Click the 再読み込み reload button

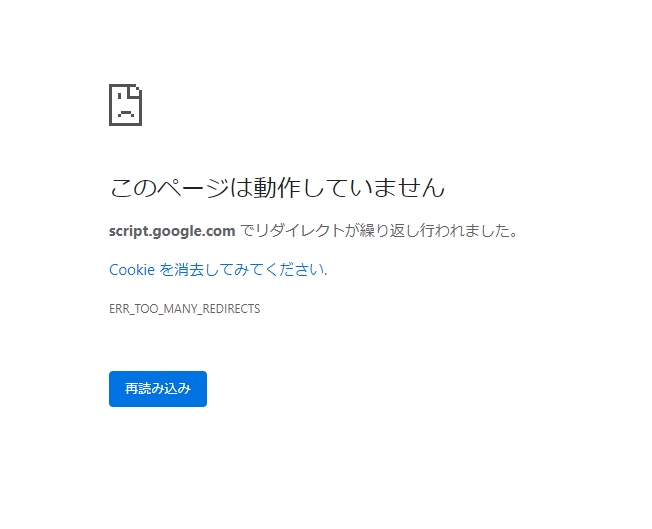pyautogui.click(x=158, y=389)
